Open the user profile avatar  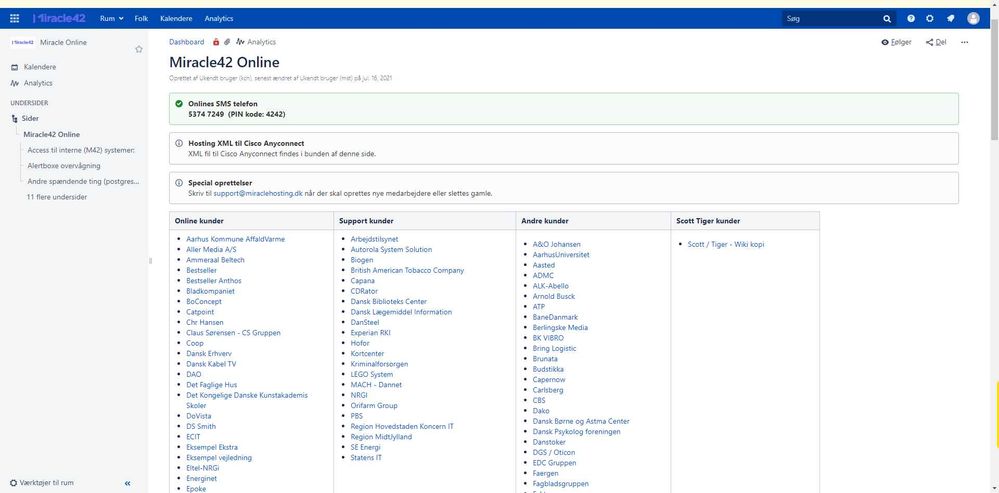[973, 18]
